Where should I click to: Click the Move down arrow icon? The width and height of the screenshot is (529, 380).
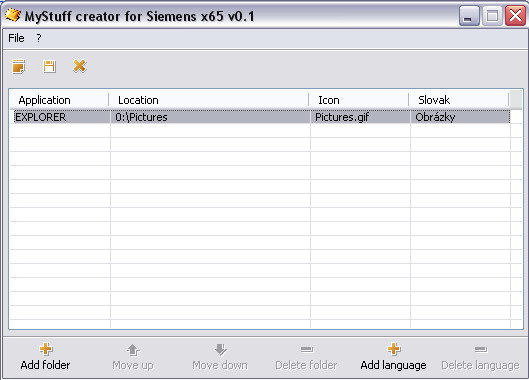pyautogui.click(x=220, y=350)
